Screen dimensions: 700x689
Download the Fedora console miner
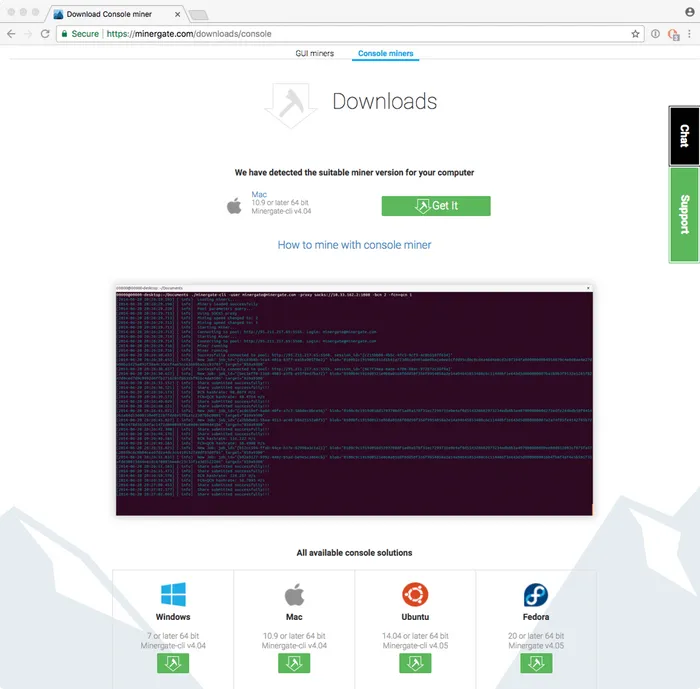[x=536, y=663]
